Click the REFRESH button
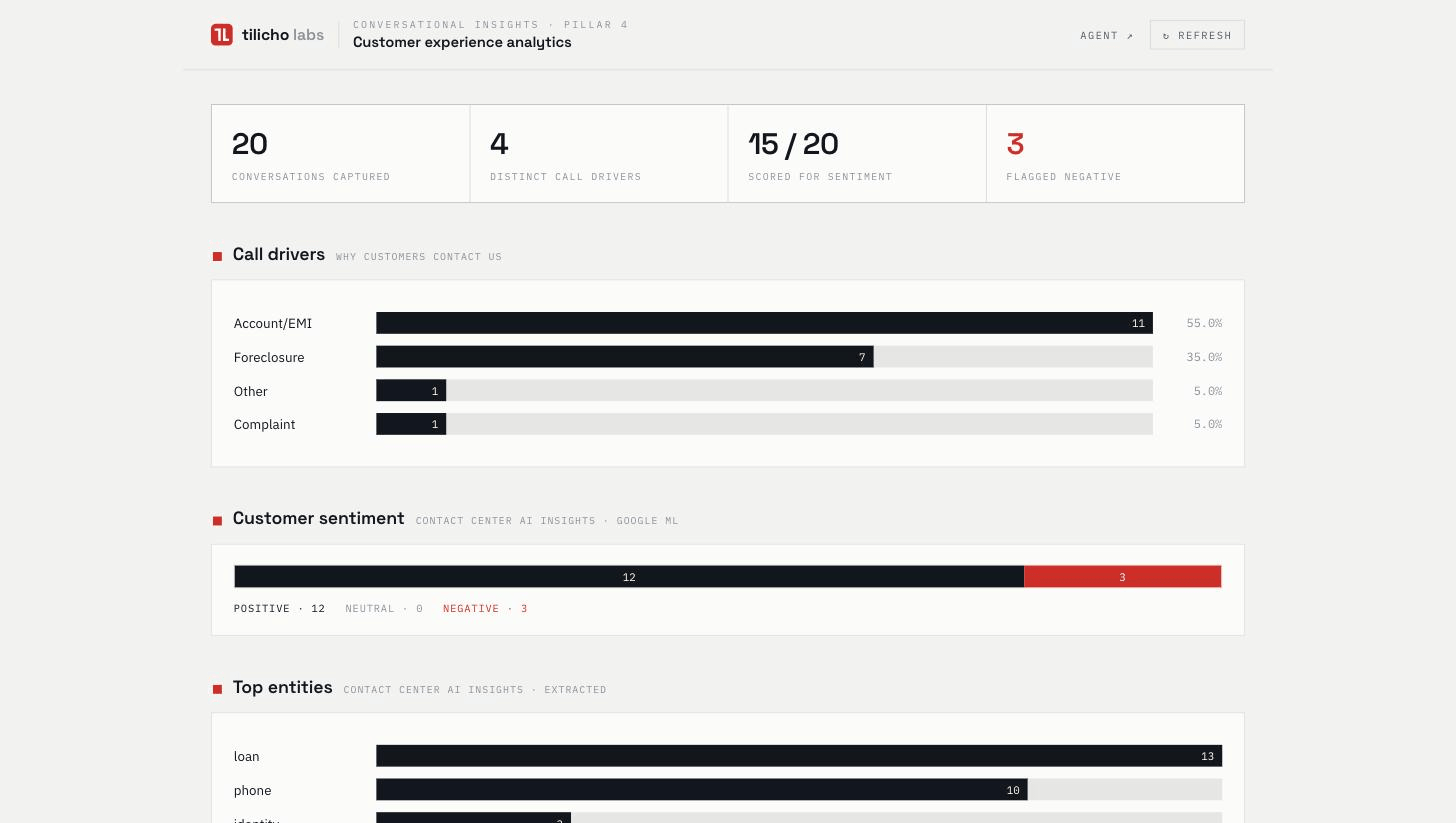The width and height of the screenshot is (1456, 823). pyautogui.click(x=1197, y=35)
